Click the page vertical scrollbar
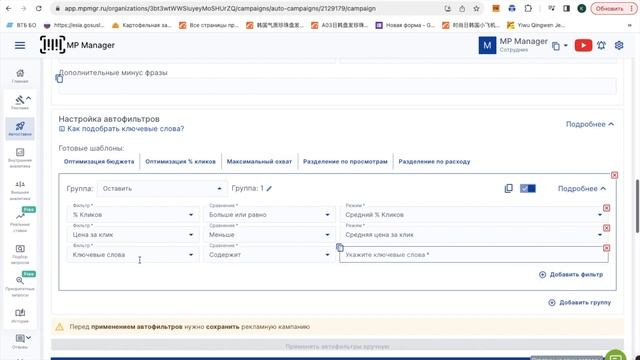The height and width of the screenshot is (360, 640). pyautogui.click(x=637, y=206)
